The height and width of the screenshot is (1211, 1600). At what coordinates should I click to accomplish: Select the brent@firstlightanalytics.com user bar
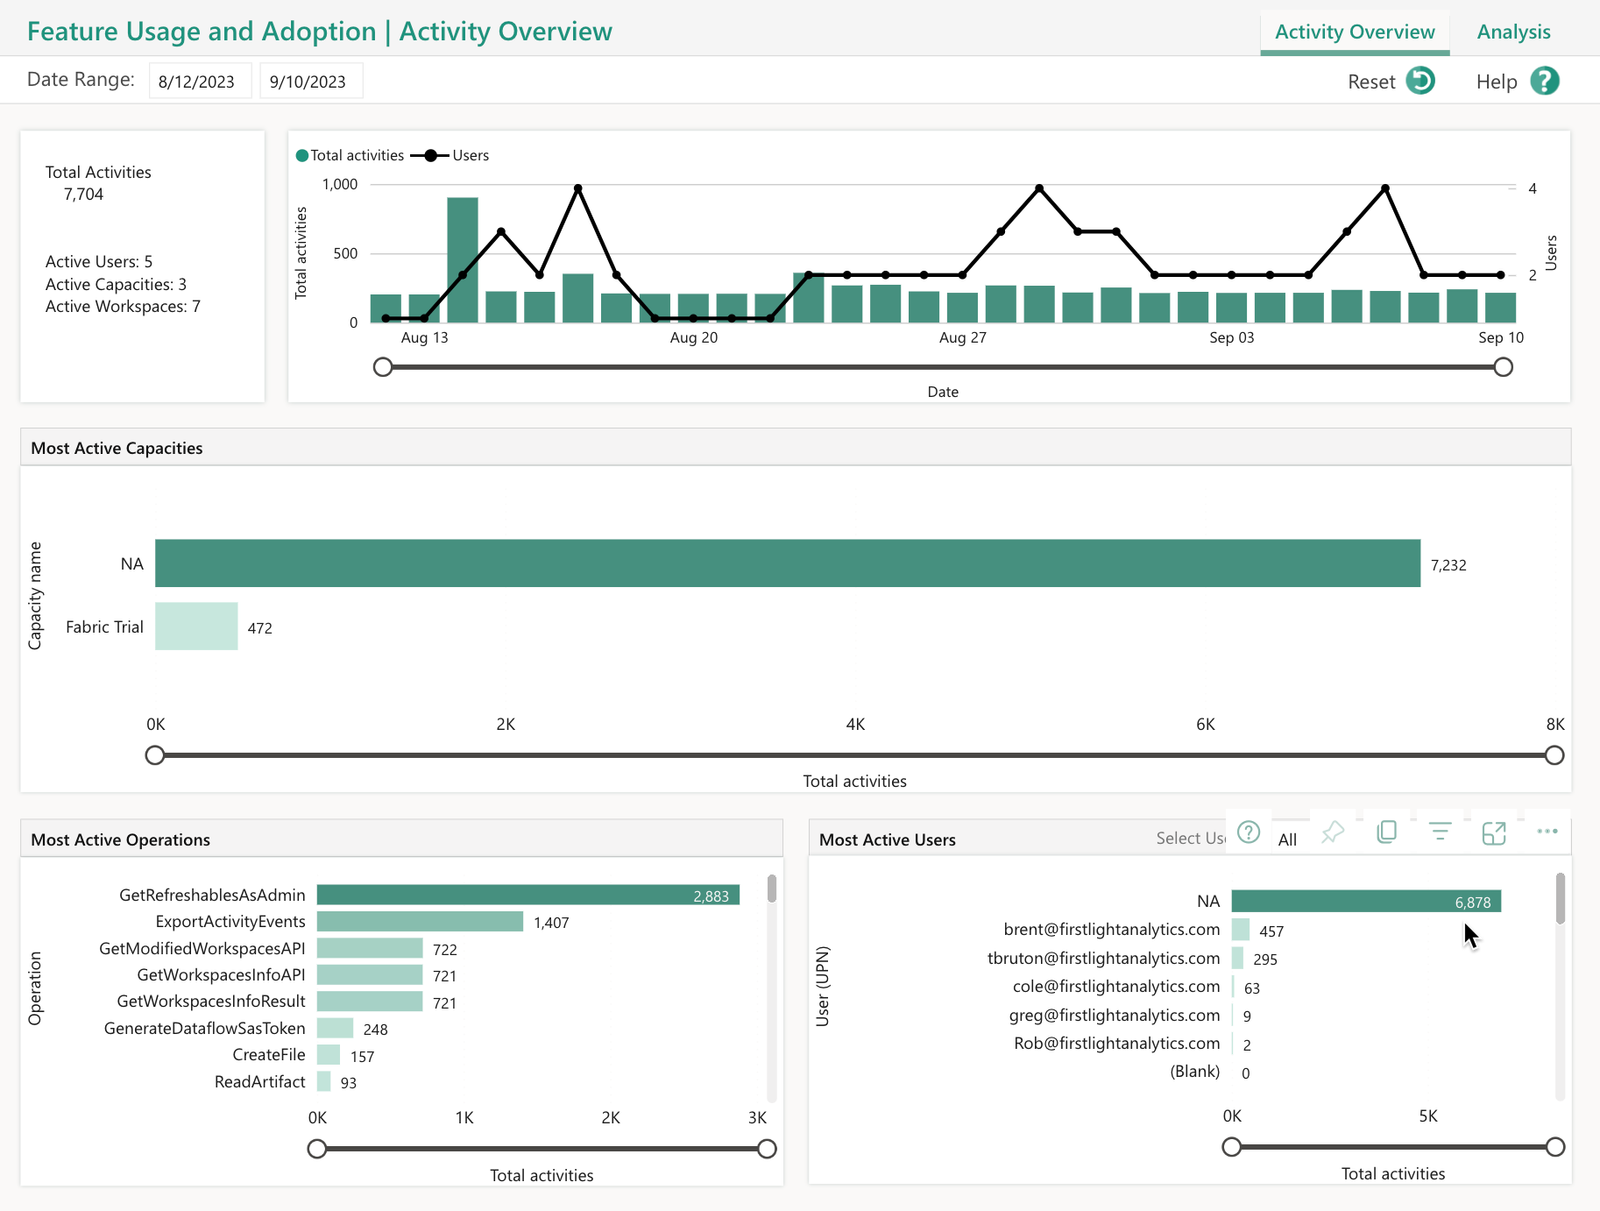pos(1240,930)
